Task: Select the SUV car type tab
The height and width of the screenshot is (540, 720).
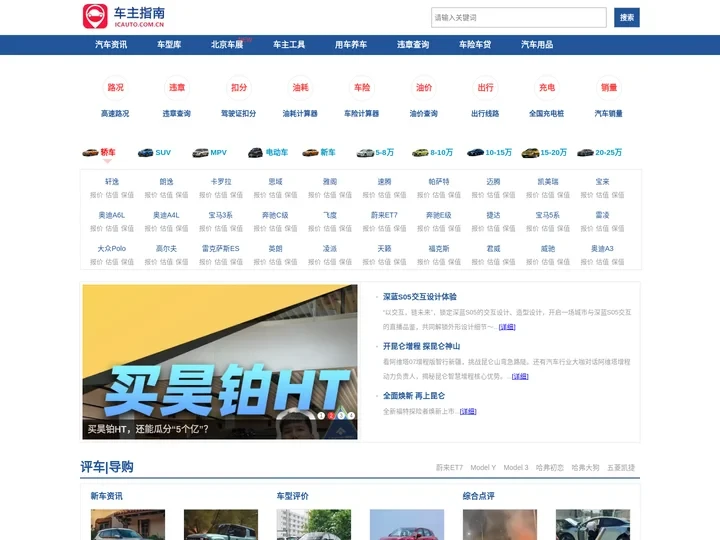Action: 154,152
